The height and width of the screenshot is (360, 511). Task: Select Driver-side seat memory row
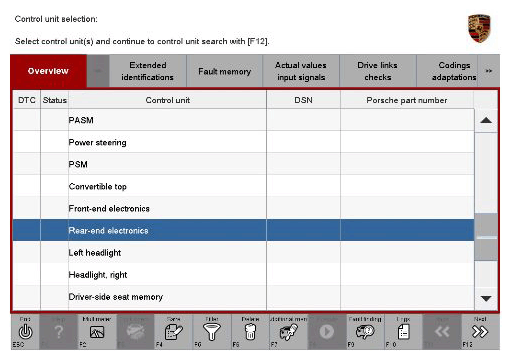coord(243,297)
